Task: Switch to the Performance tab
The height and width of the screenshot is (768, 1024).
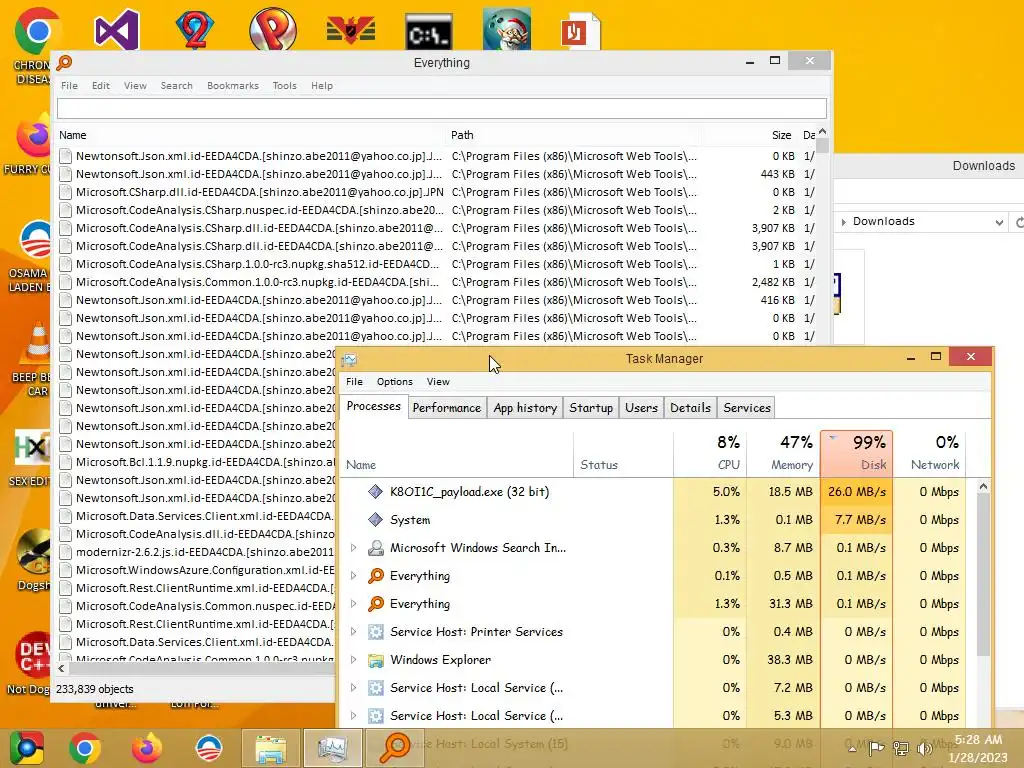Action: [x=447, y=408]
